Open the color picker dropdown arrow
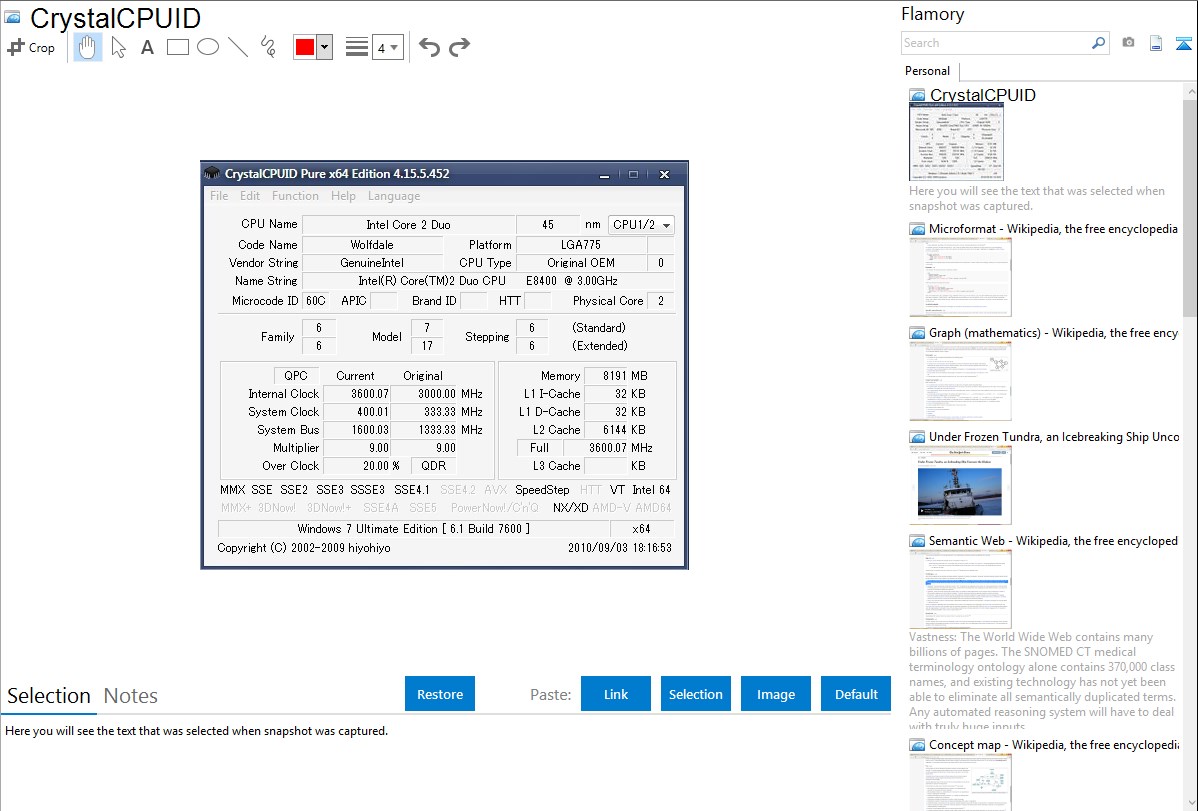The image size is (1198, 811). pos(324,47)
